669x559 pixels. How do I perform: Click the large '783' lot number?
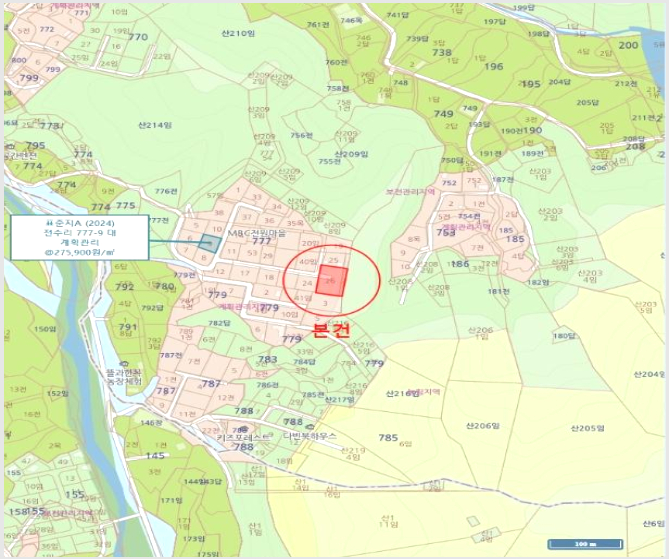pyautogui.click(x=268, y=359)
